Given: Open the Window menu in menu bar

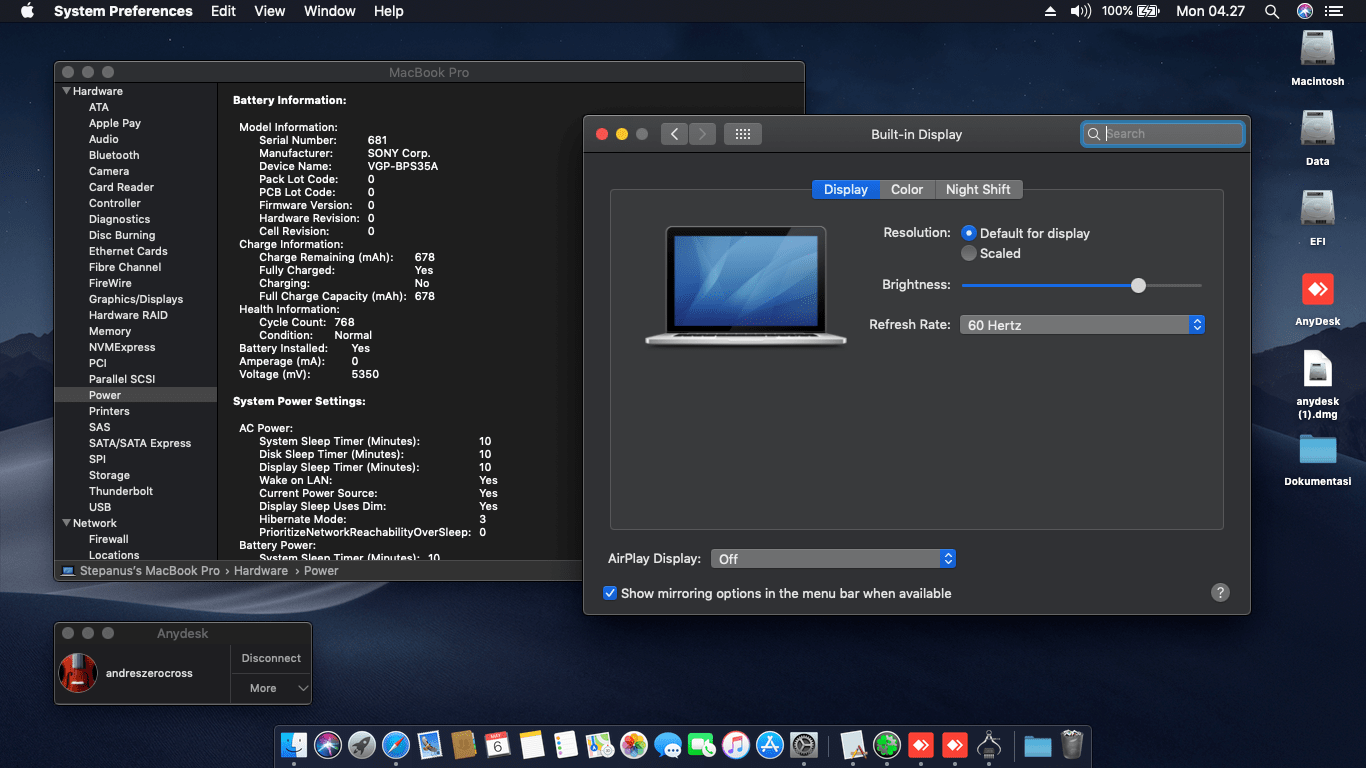Looking at the screenshot, I should [x=329, y=11].
